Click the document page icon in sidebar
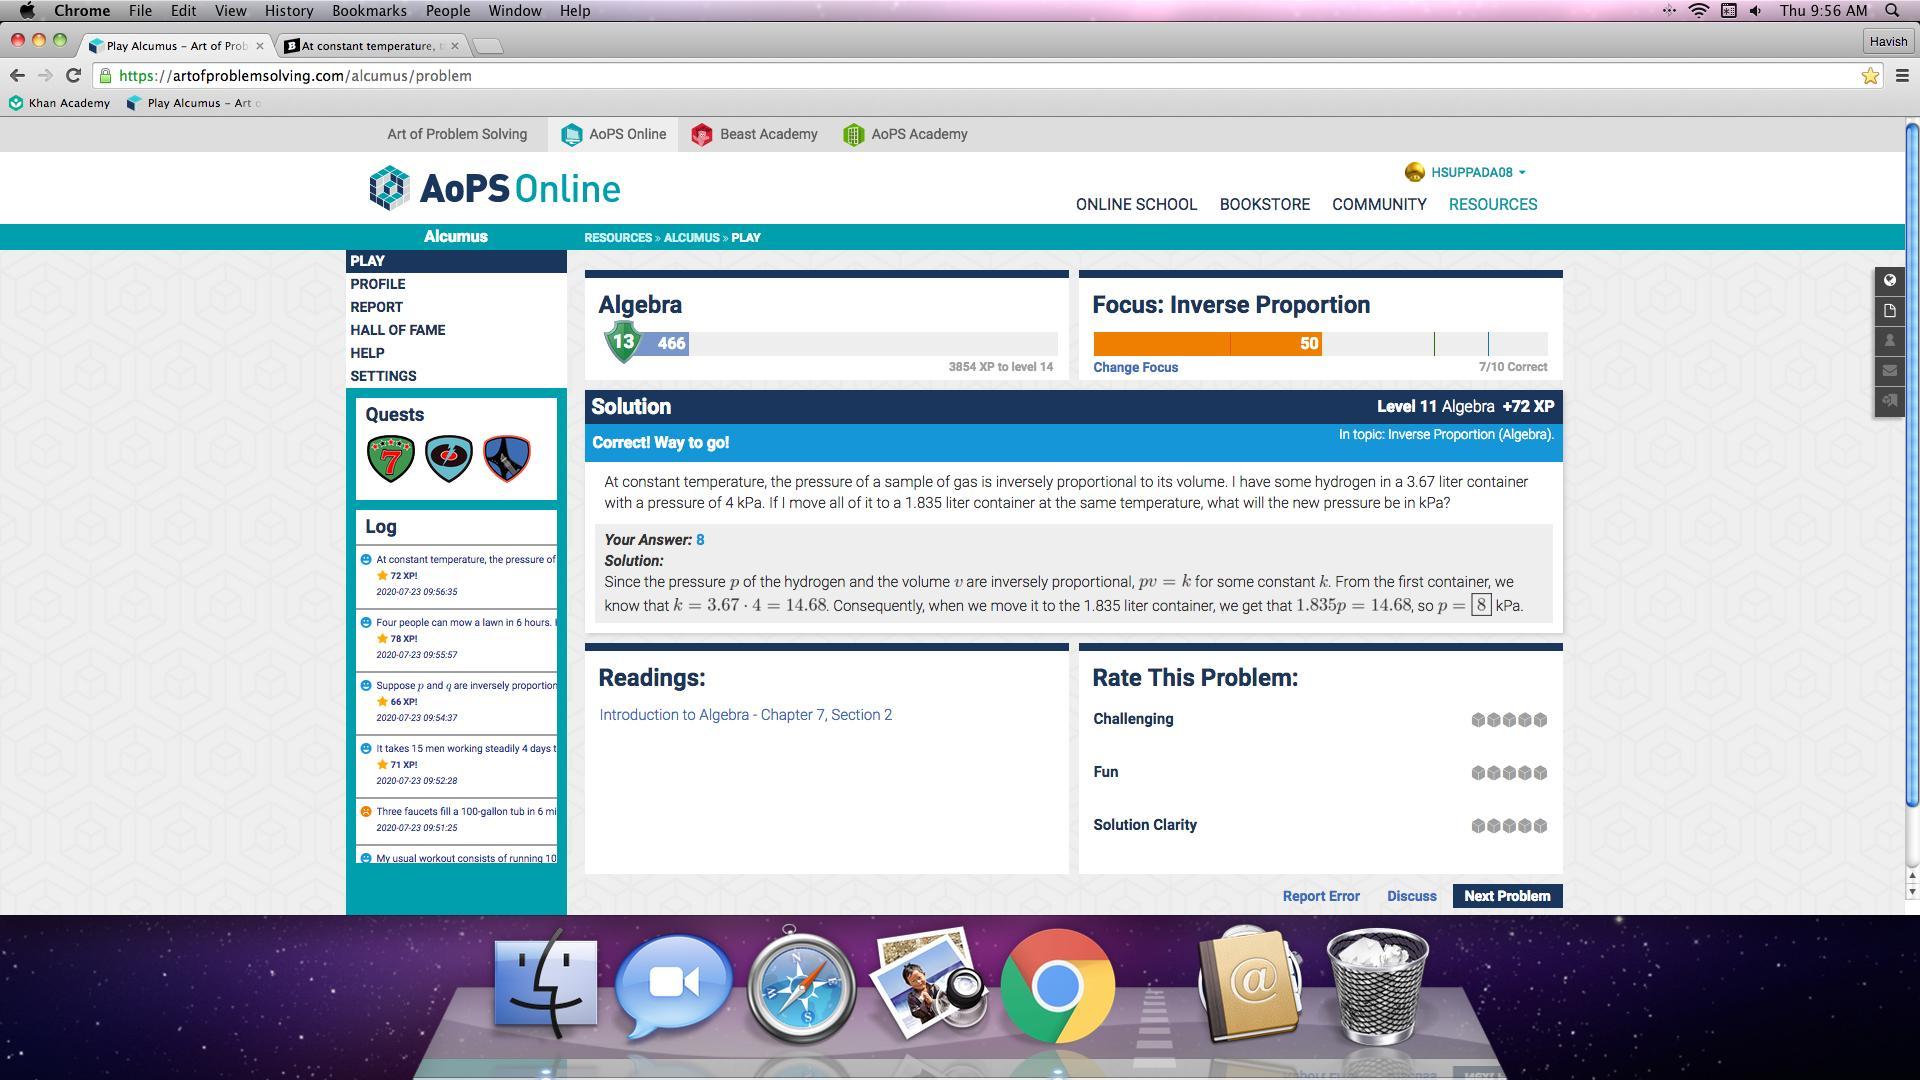This screenshot has width=1920, height=1080. click(x=1889, y=311)
